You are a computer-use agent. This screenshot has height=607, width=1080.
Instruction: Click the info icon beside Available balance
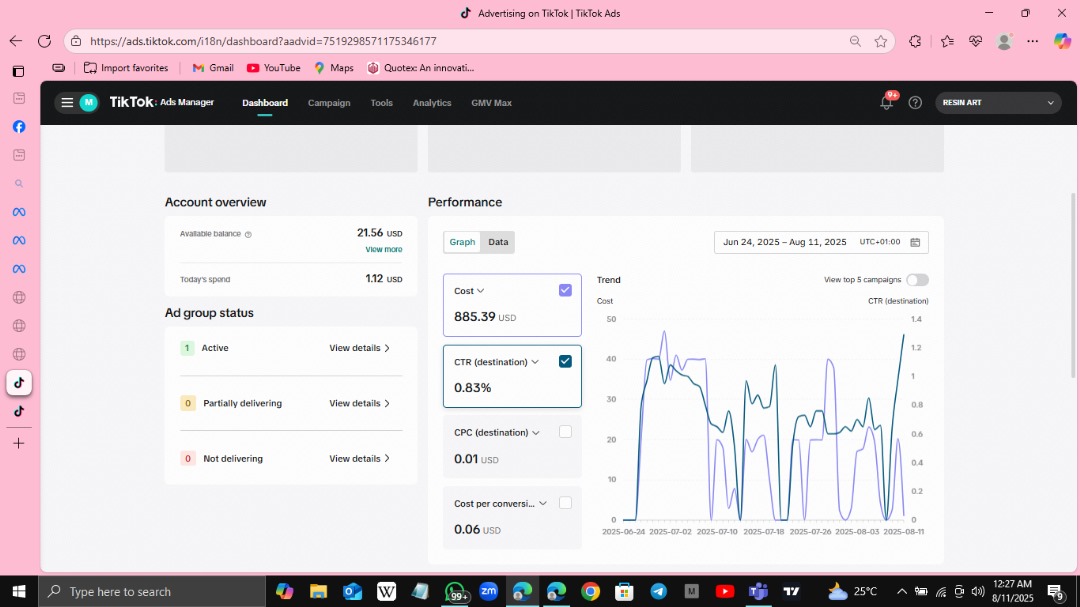[248, 234]
